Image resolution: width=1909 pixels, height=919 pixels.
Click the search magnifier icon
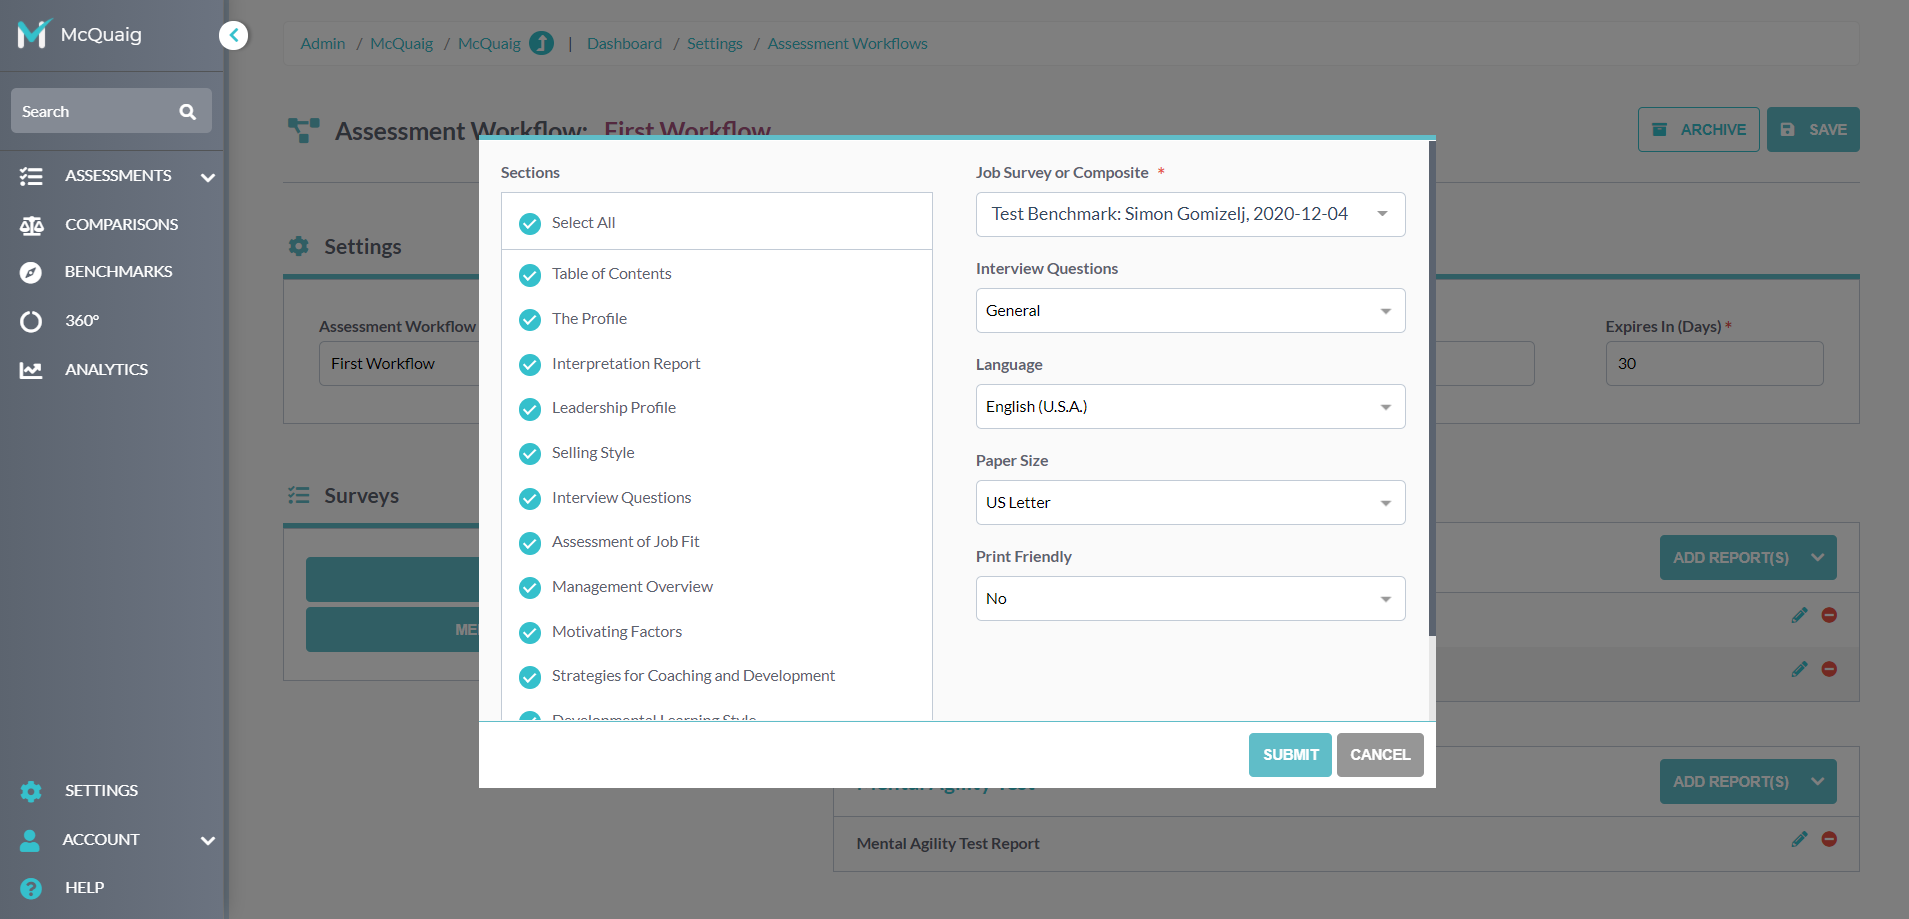pos(187,110)
